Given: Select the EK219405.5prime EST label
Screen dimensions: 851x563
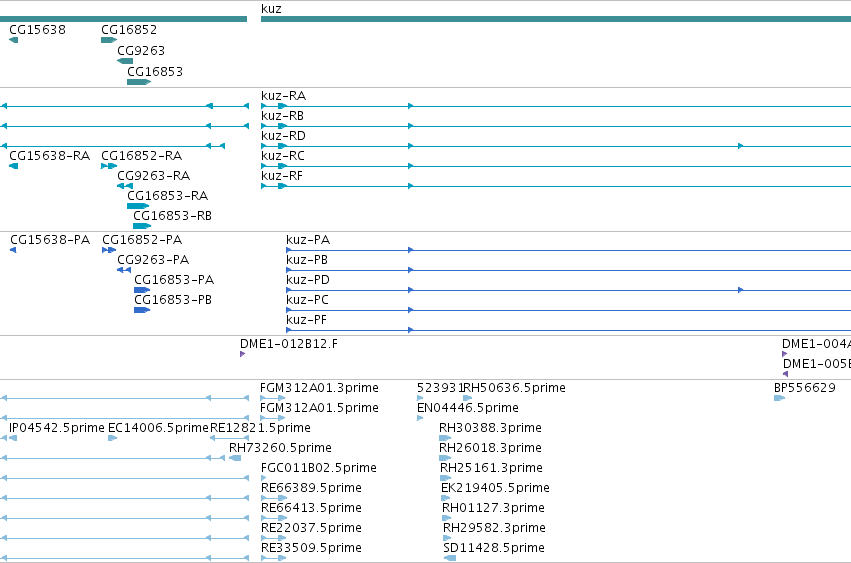Looking at the screenshot, I should click(495, 488).
